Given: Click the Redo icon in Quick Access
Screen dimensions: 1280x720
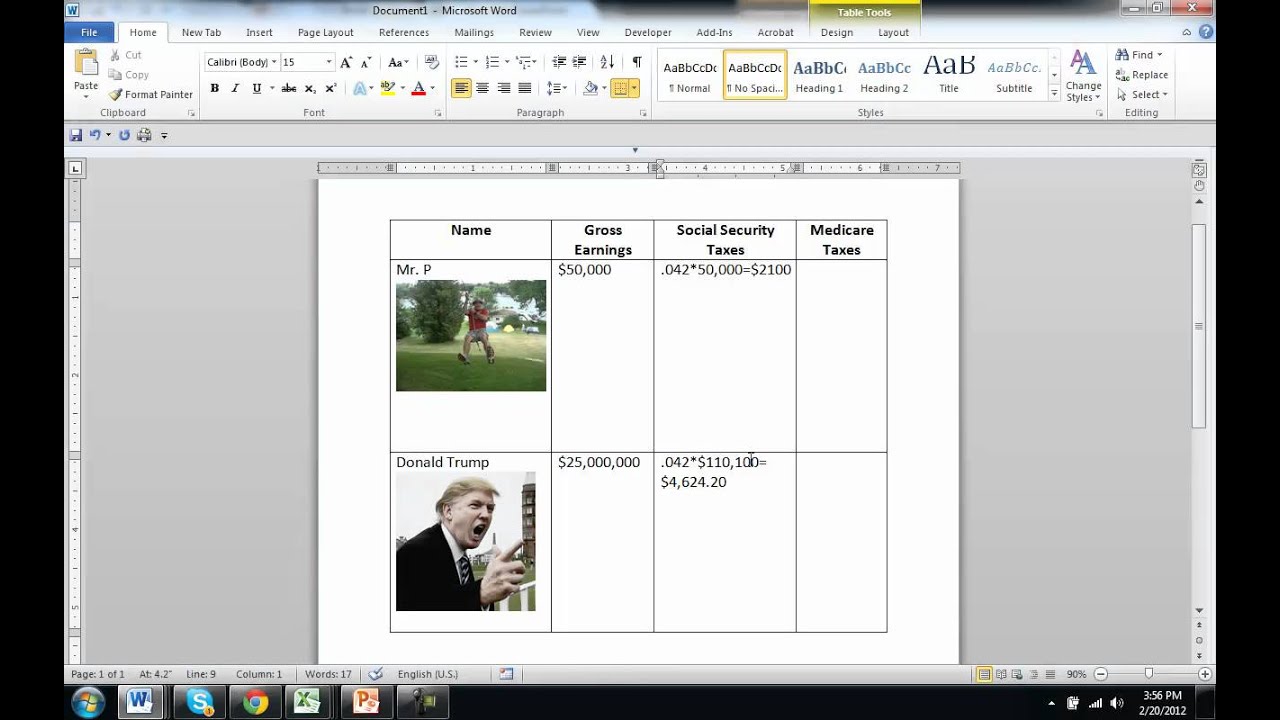Looking at the screenshot, I should [125, 135].
